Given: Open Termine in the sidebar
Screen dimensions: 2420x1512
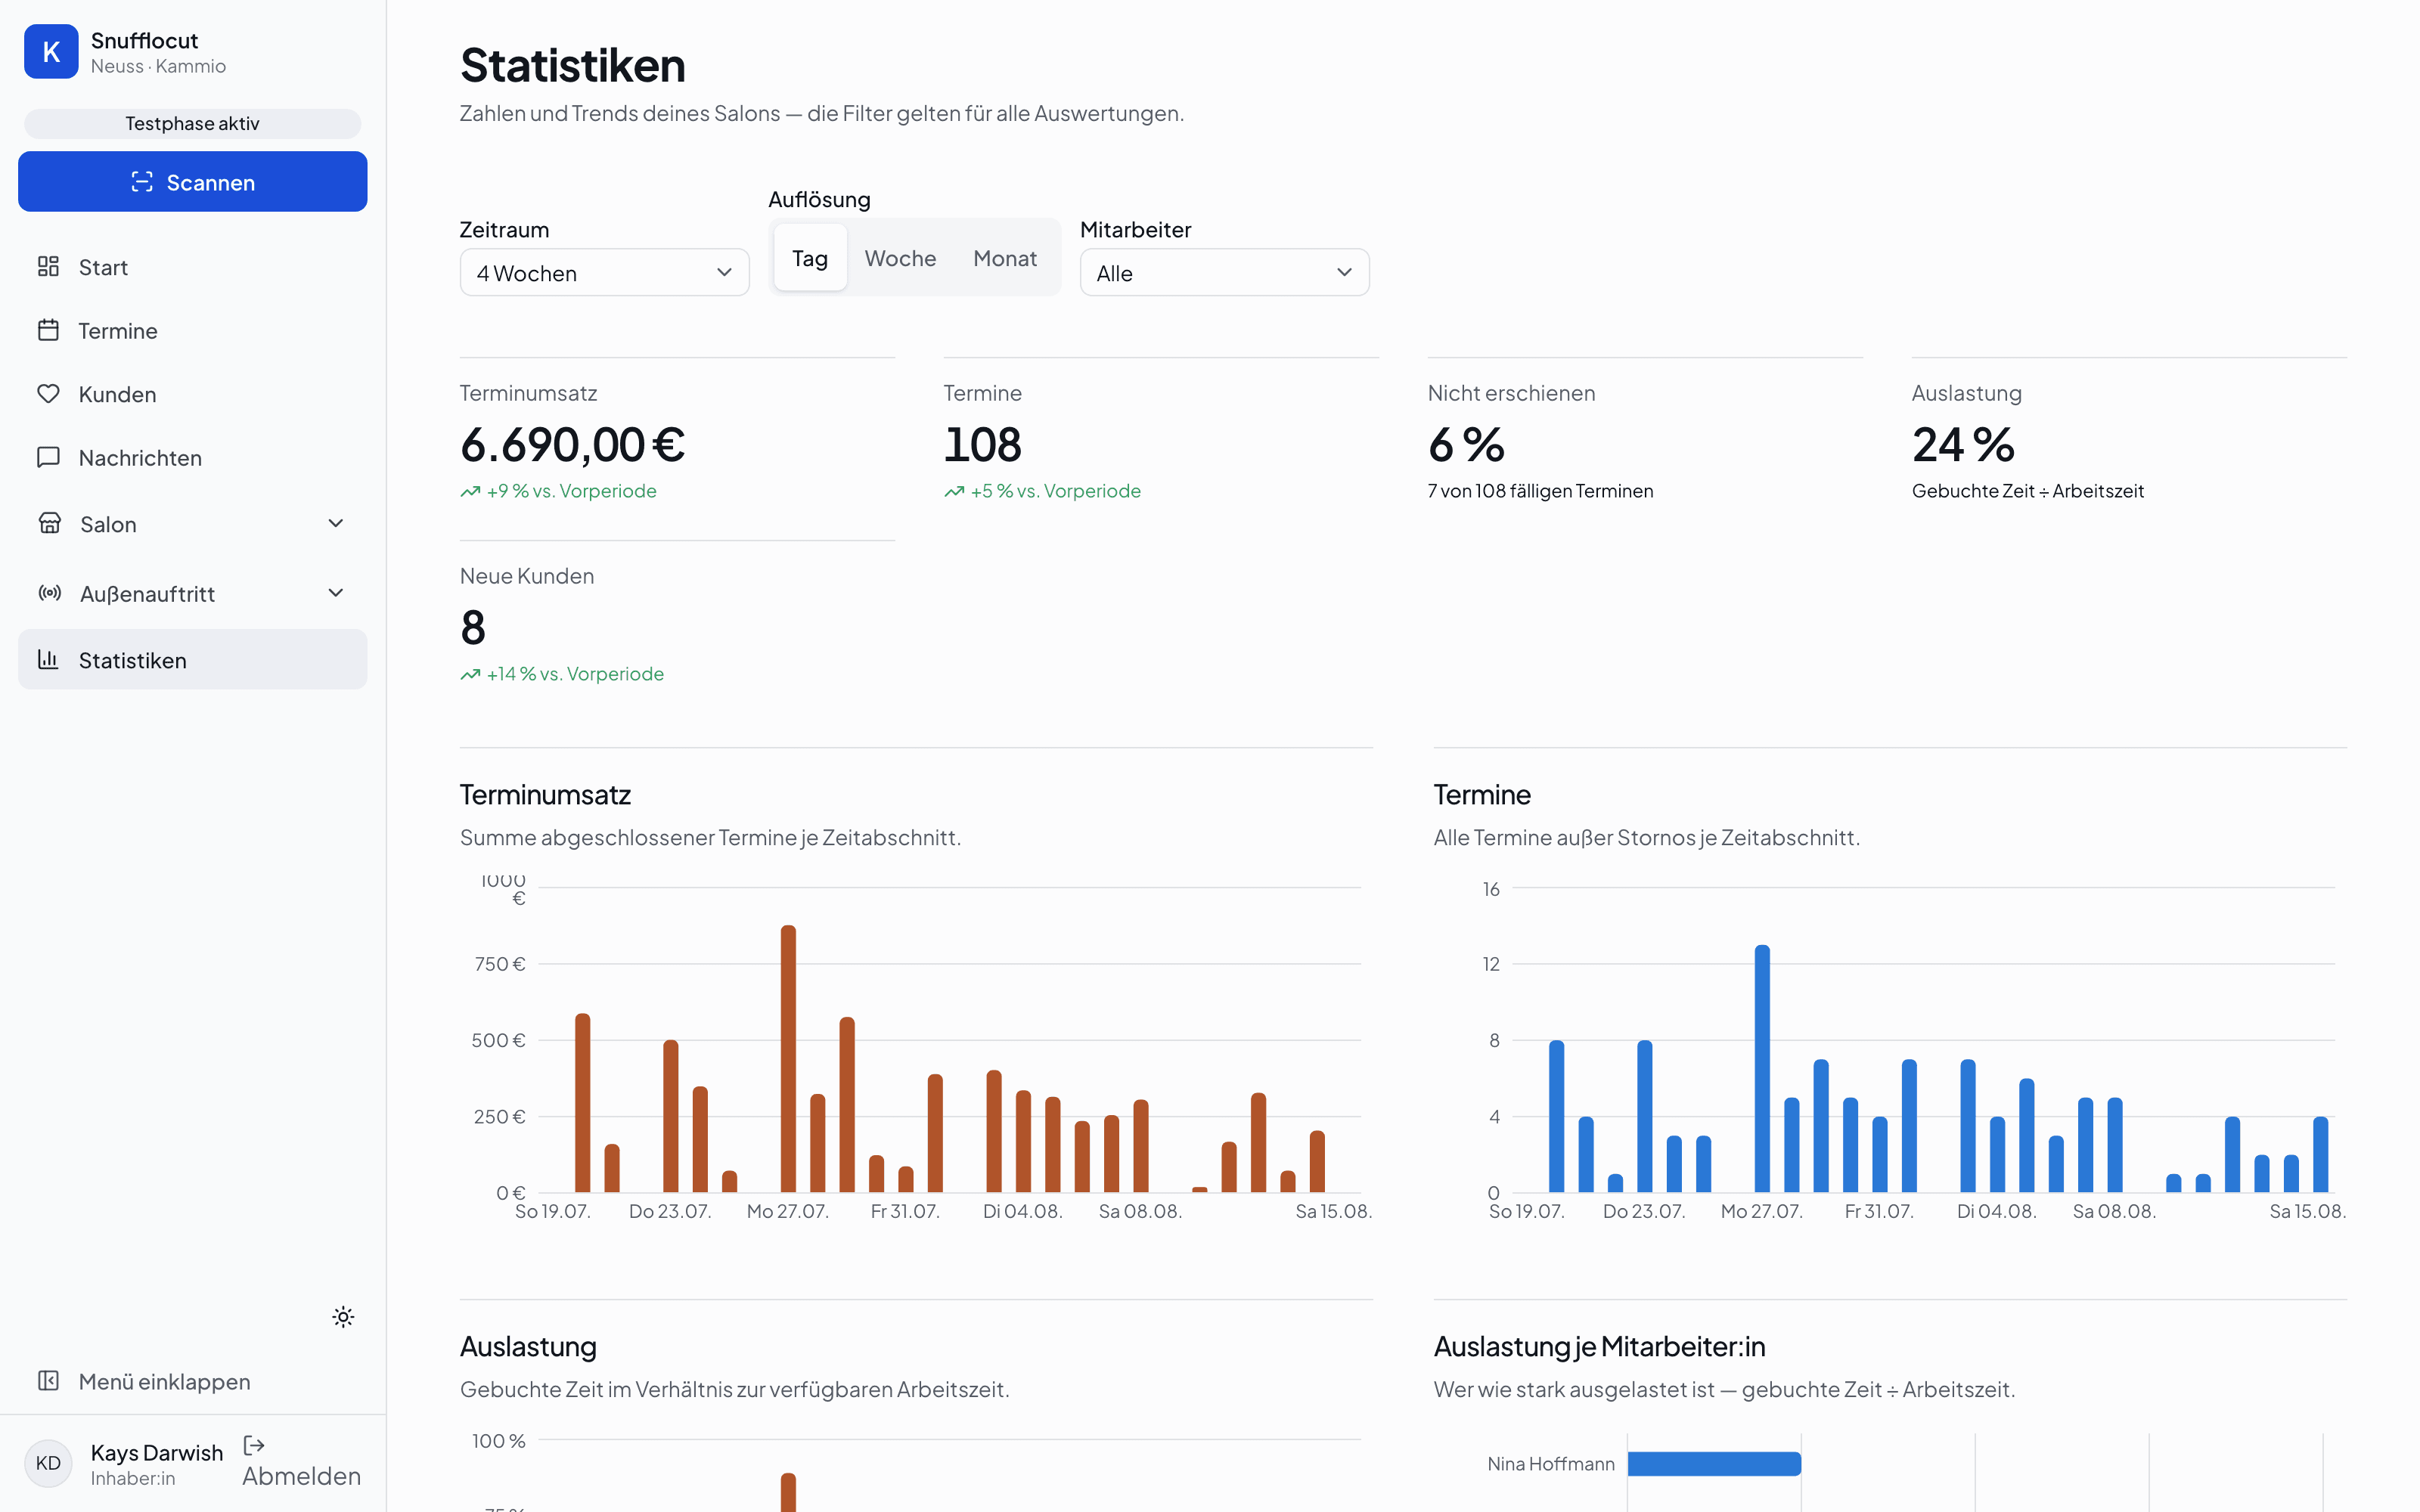Looking at the screenshot, I should click(x=193, y=330).
